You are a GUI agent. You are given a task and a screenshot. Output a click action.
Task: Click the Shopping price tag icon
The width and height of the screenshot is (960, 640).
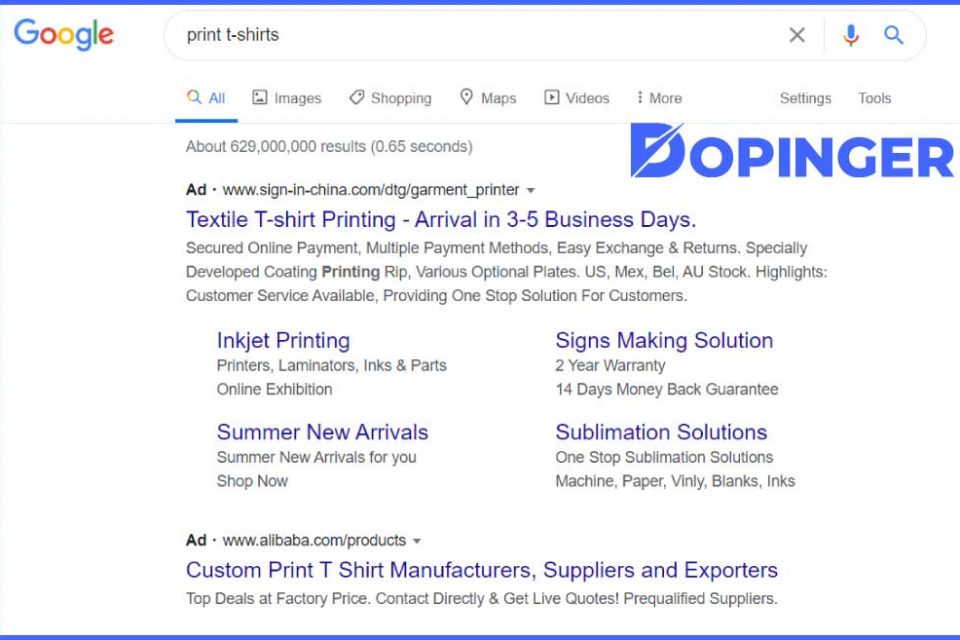(357, 97)
